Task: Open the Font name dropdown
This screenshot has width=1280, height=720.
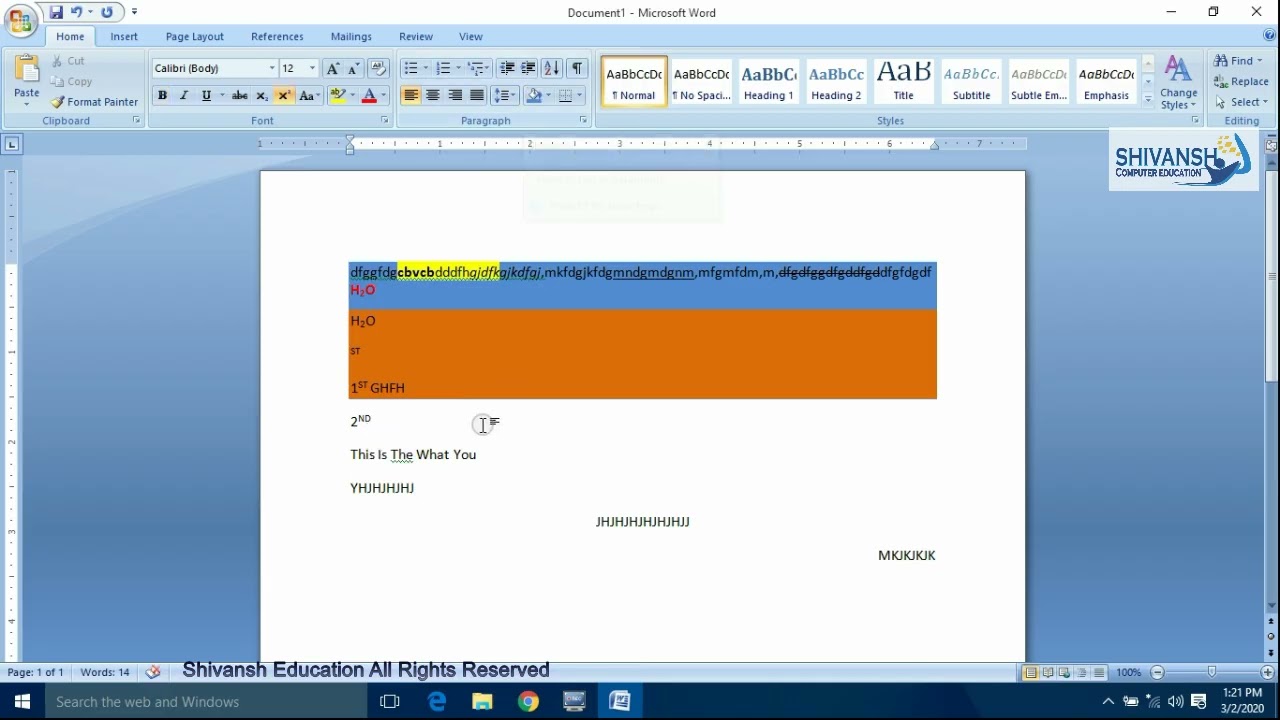Action: (272, 68)
